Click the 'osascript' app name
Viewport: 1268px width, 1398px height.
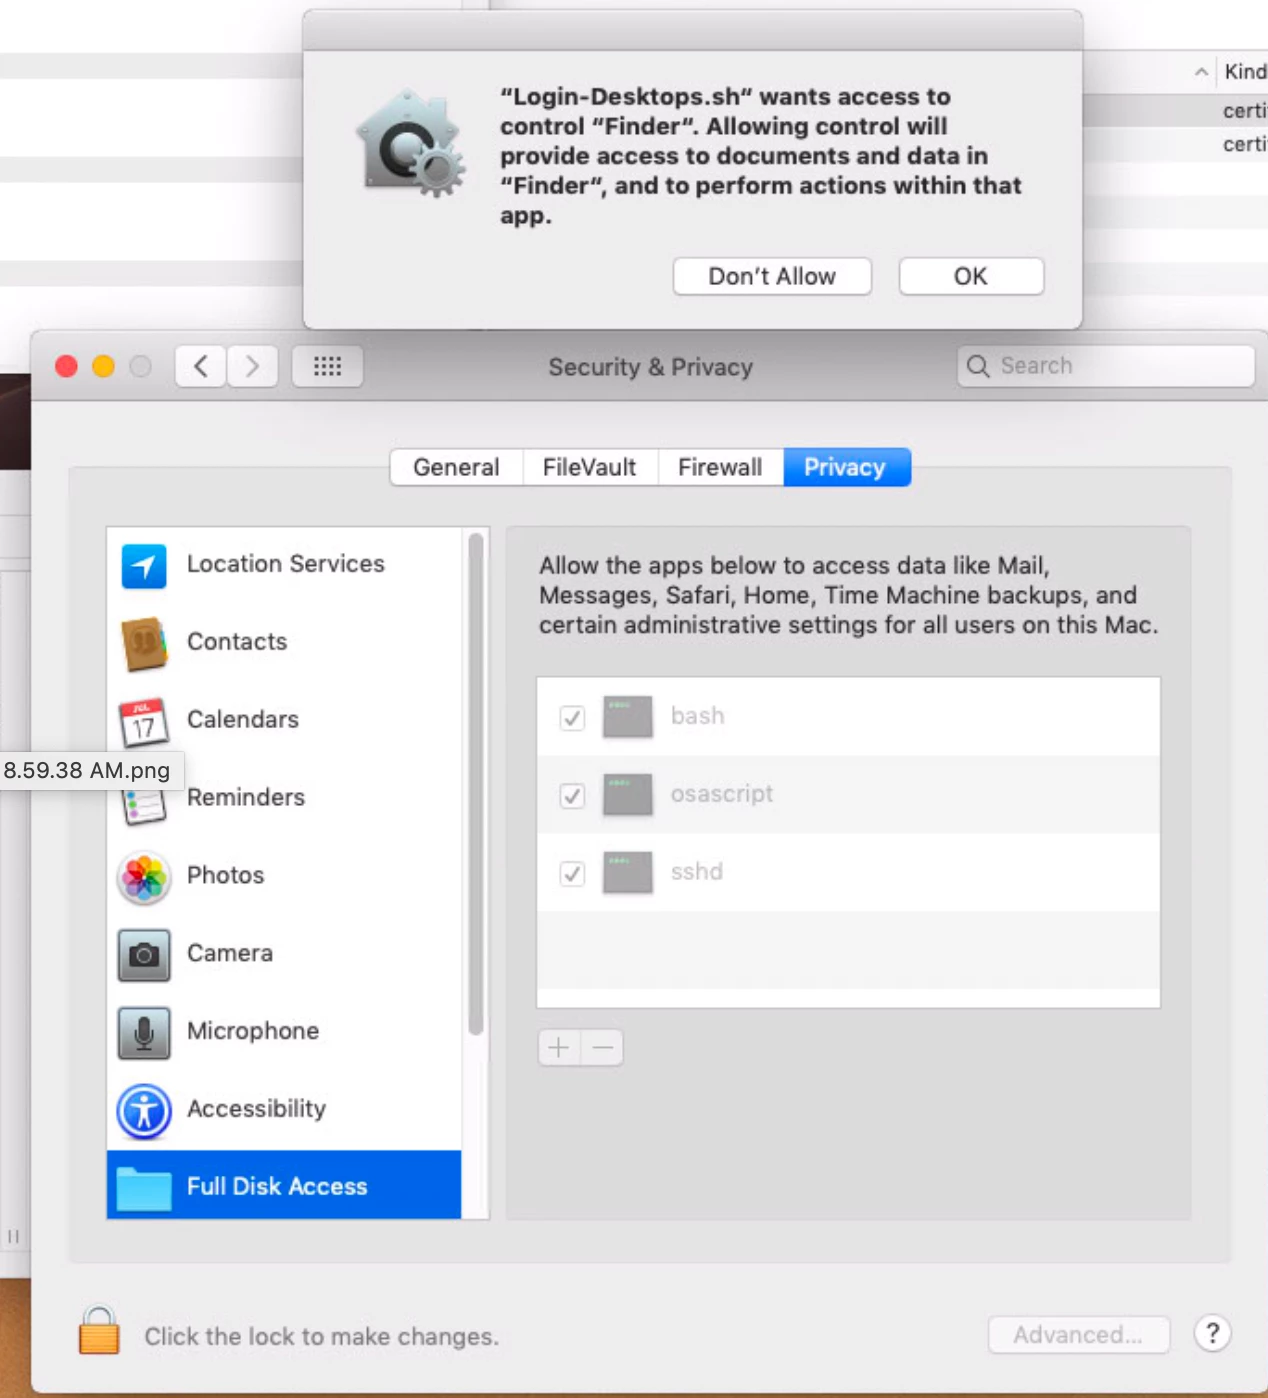pyautogui.click(x=722, y=794)
